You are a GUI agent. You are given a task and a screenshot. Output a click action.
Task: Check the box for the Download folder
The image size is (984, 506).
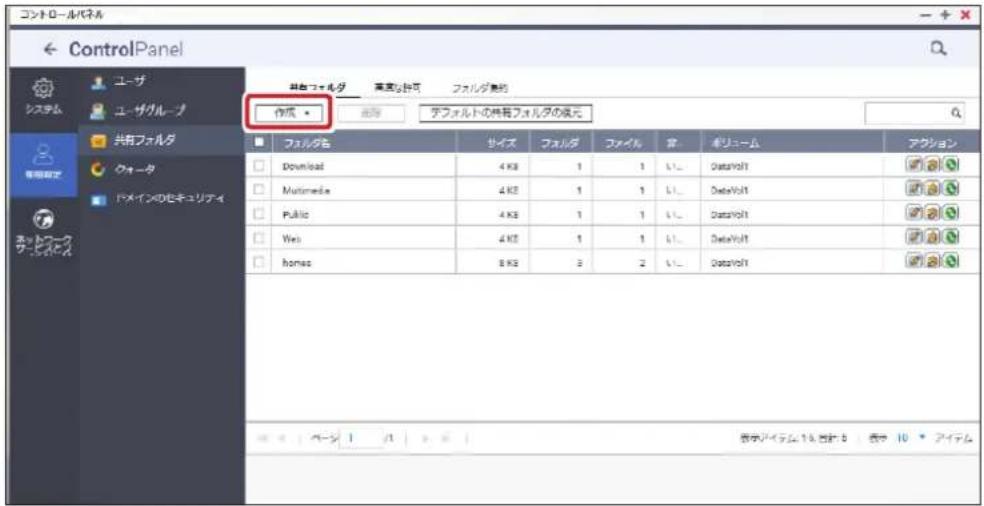pos(259,166)
